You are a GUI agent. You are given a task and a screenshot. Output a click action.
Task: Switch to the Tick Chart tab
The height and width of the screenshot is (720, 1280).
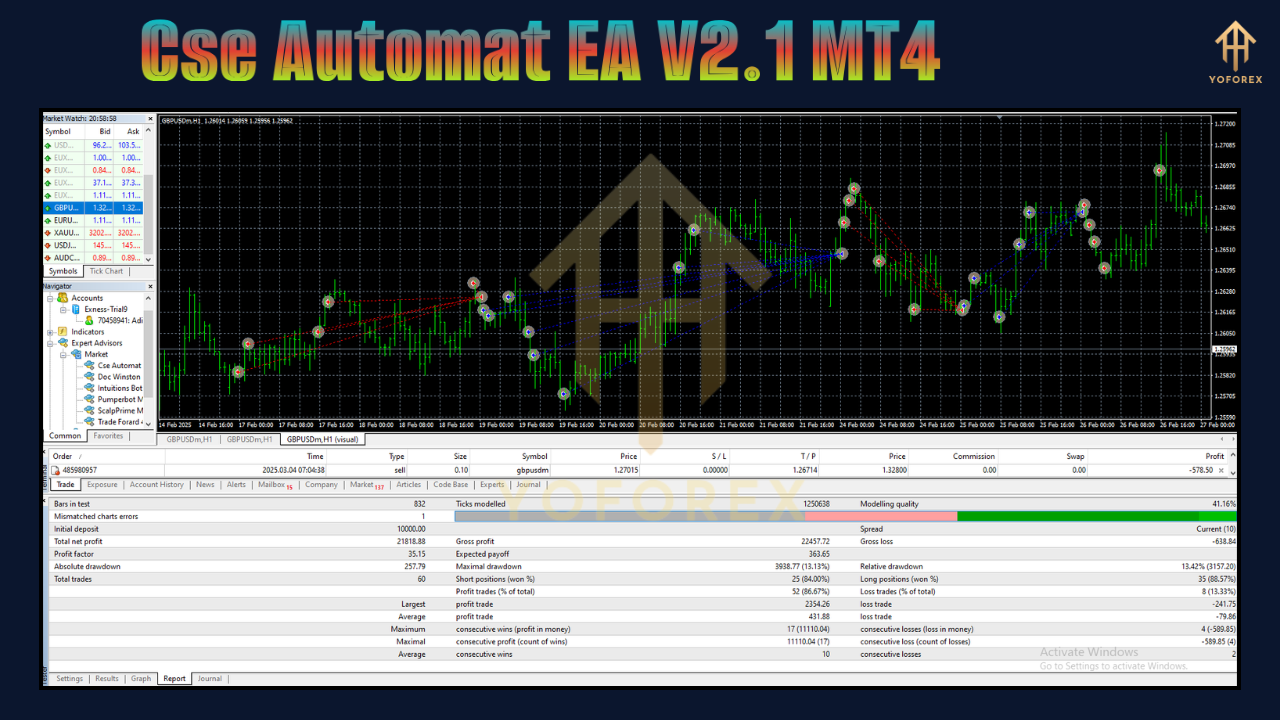click(x=106, y=270)
